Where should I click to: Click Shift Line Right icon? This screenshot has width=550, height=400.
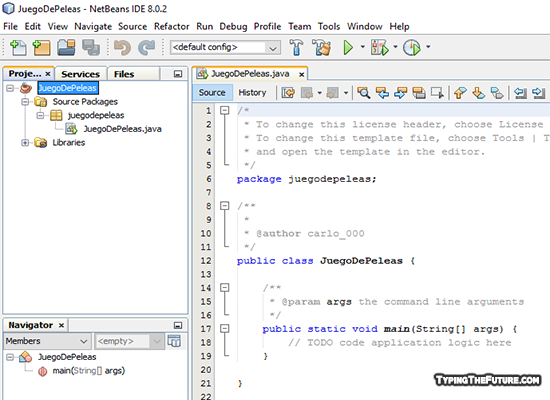[538, 93]
